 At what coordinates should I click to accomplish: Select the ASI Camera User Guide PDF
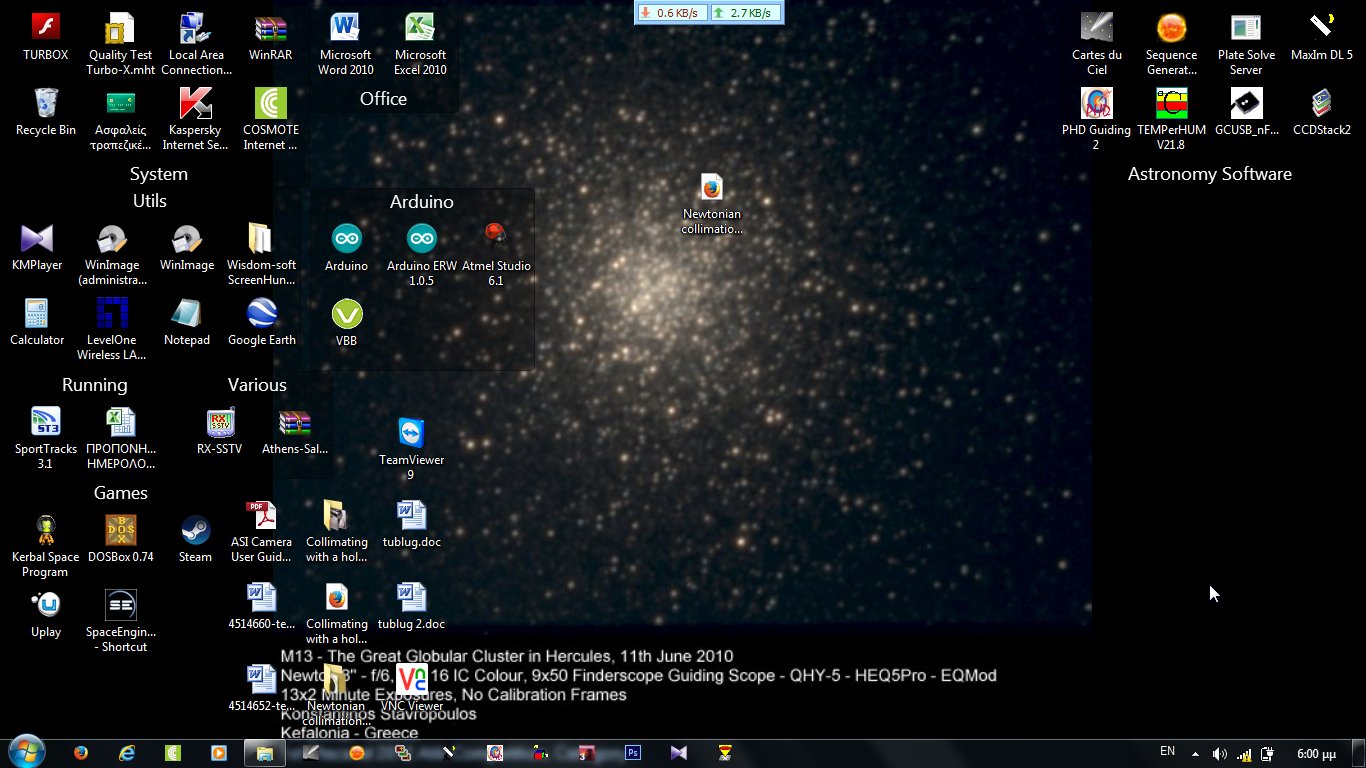coord(261,531)
